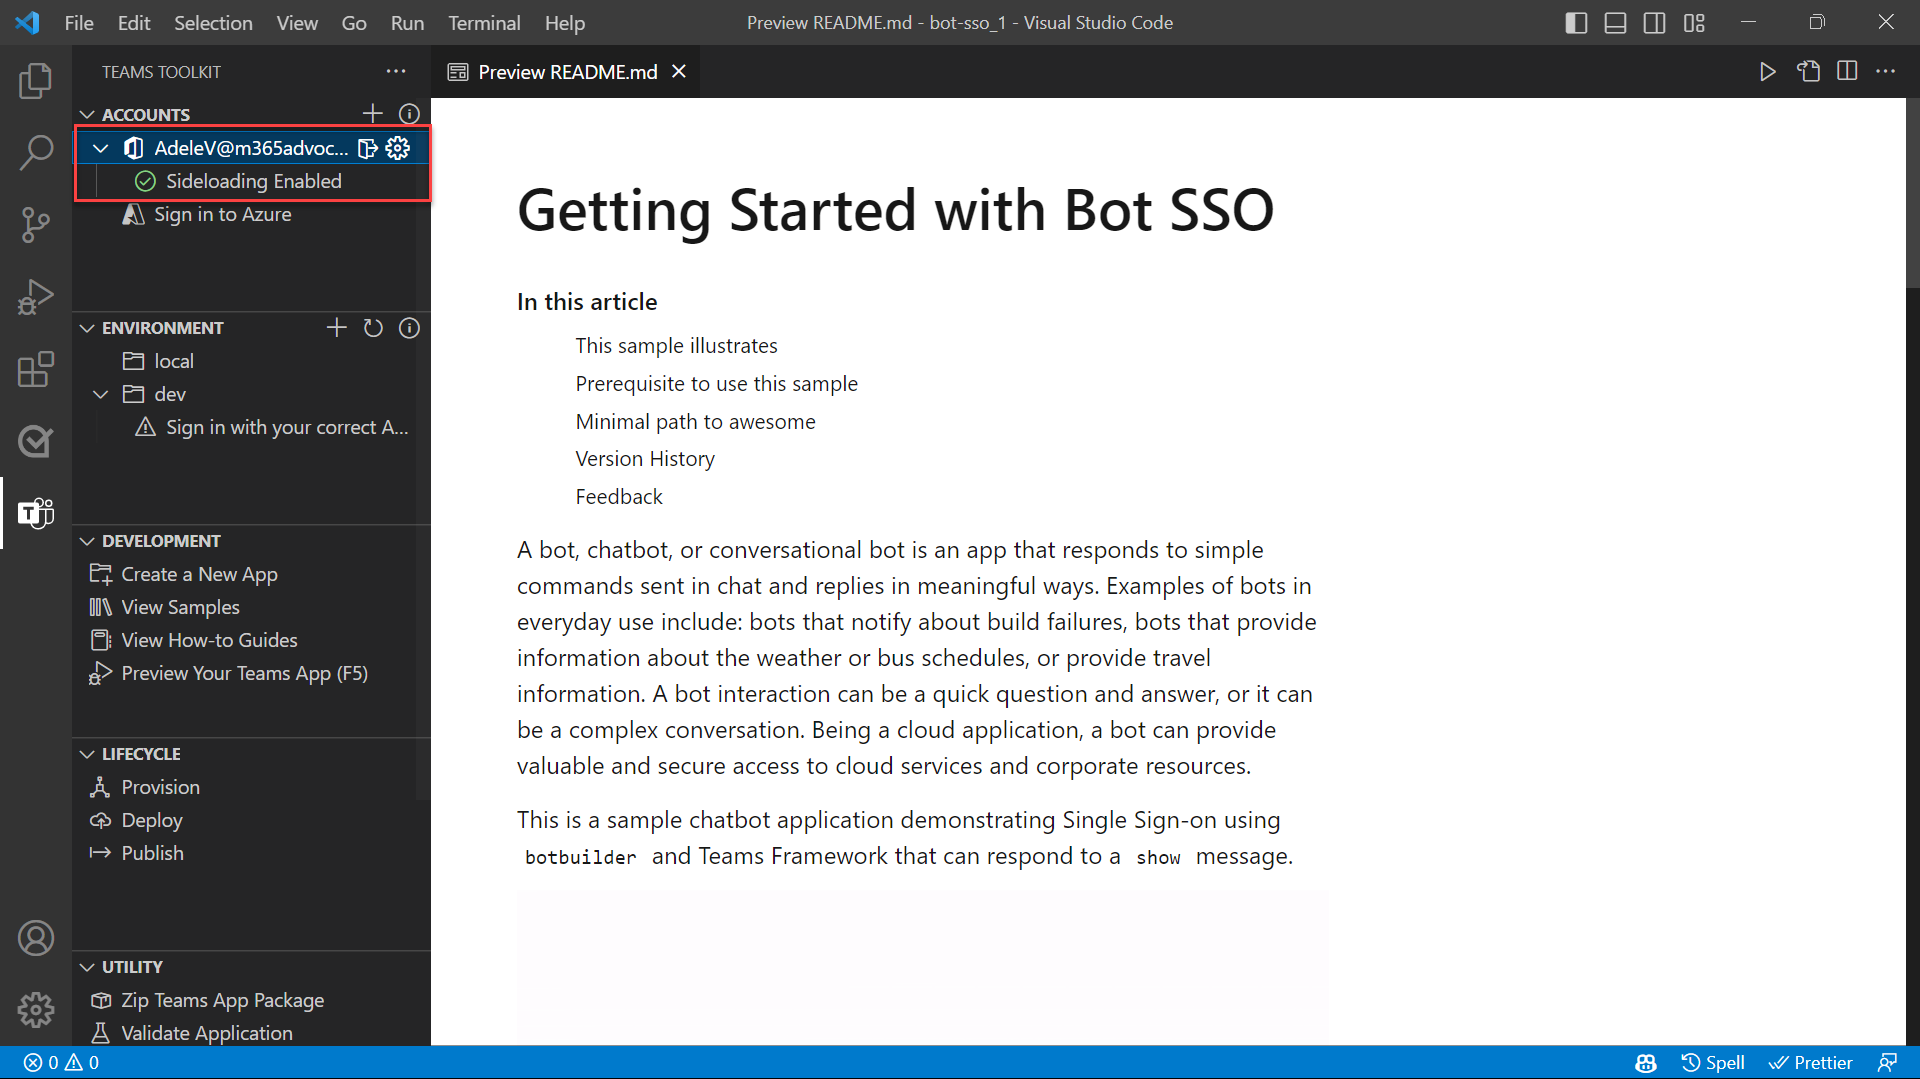Open the Explorer view in activity bar
The width and height of the screenshot is (1920, 1079).
point(36,81)
